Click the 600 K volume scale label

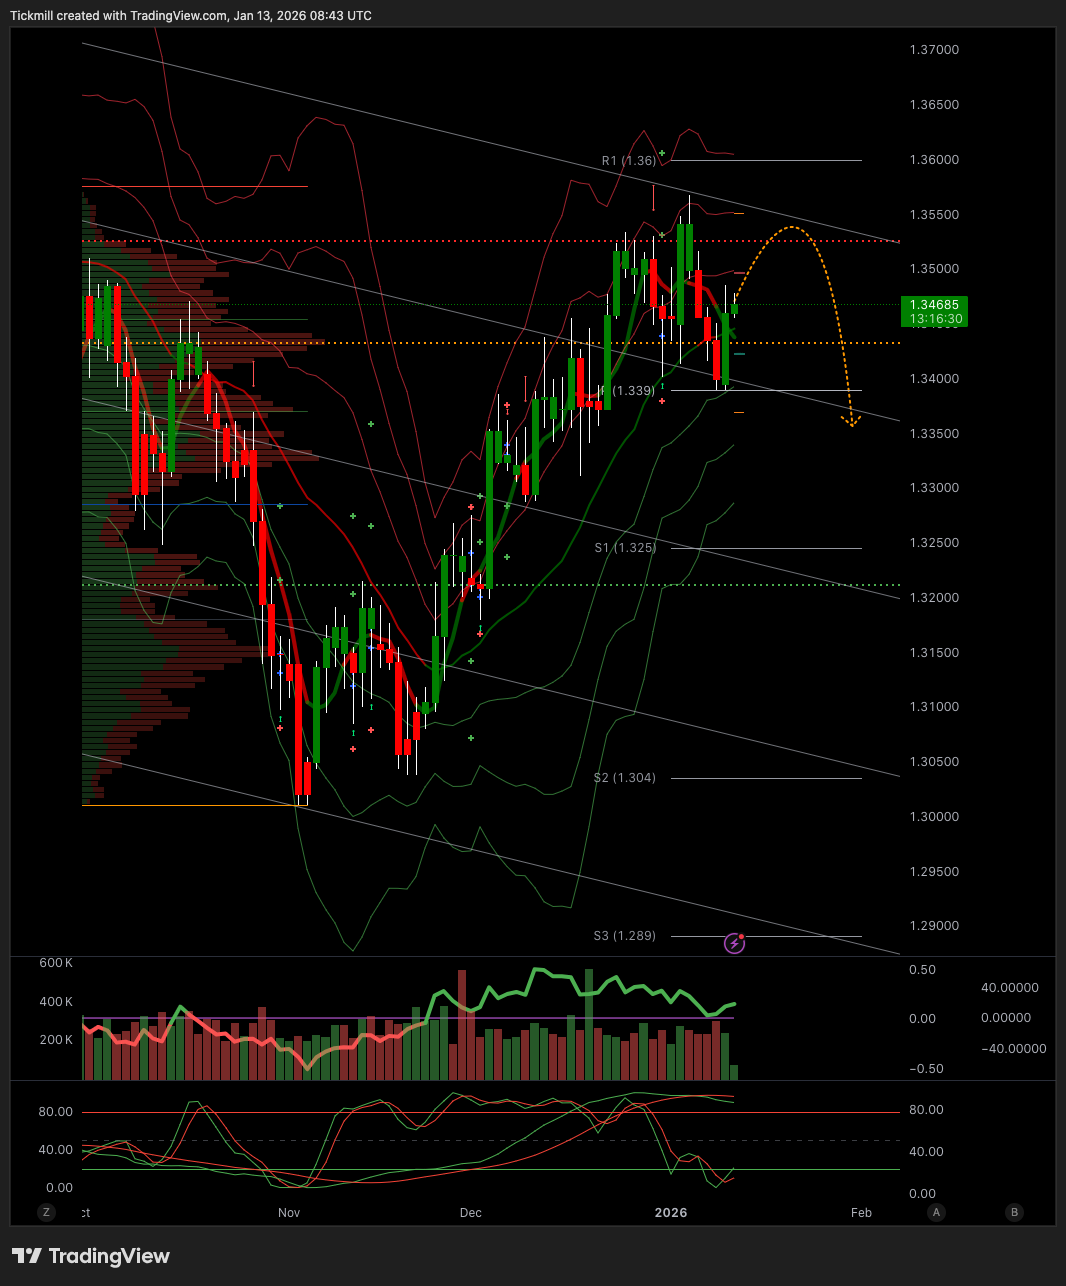click(56, 963)
